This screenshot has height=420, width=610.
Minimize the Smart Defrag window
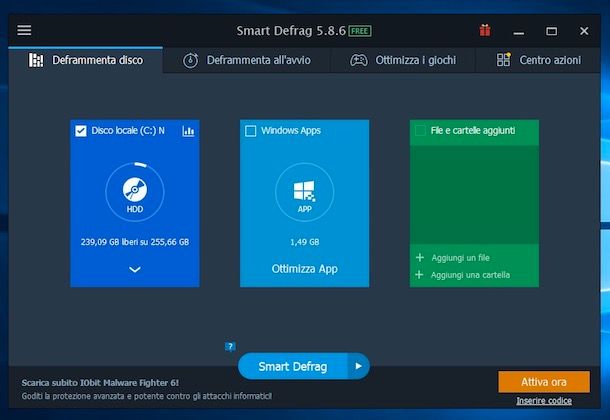click(x=519, y=31)
